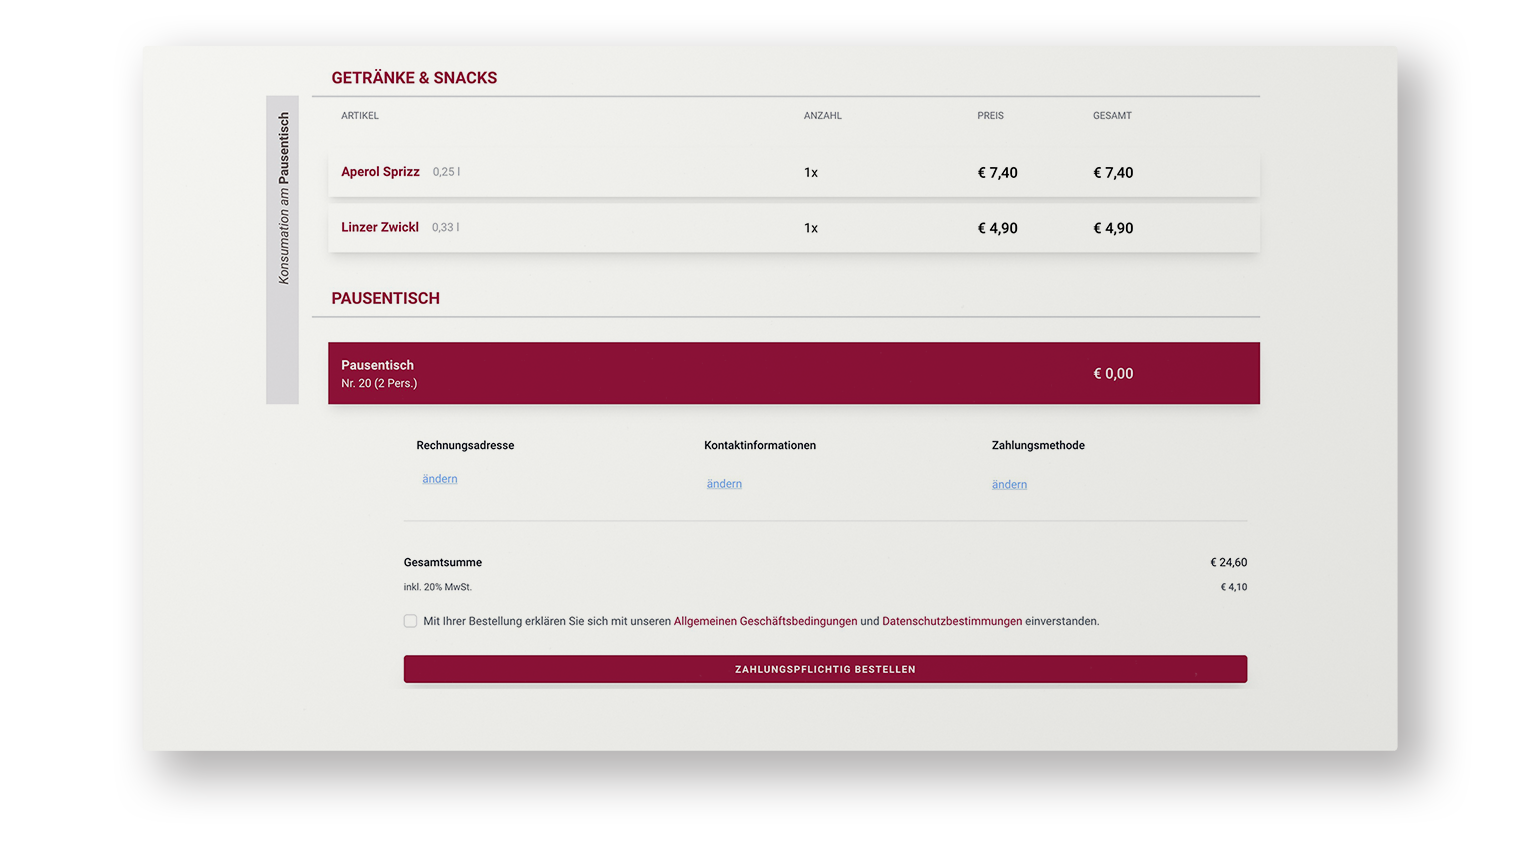Click the Pausentisch section heading
Screen dimensions: 1521x861
[x=385, y=298]
